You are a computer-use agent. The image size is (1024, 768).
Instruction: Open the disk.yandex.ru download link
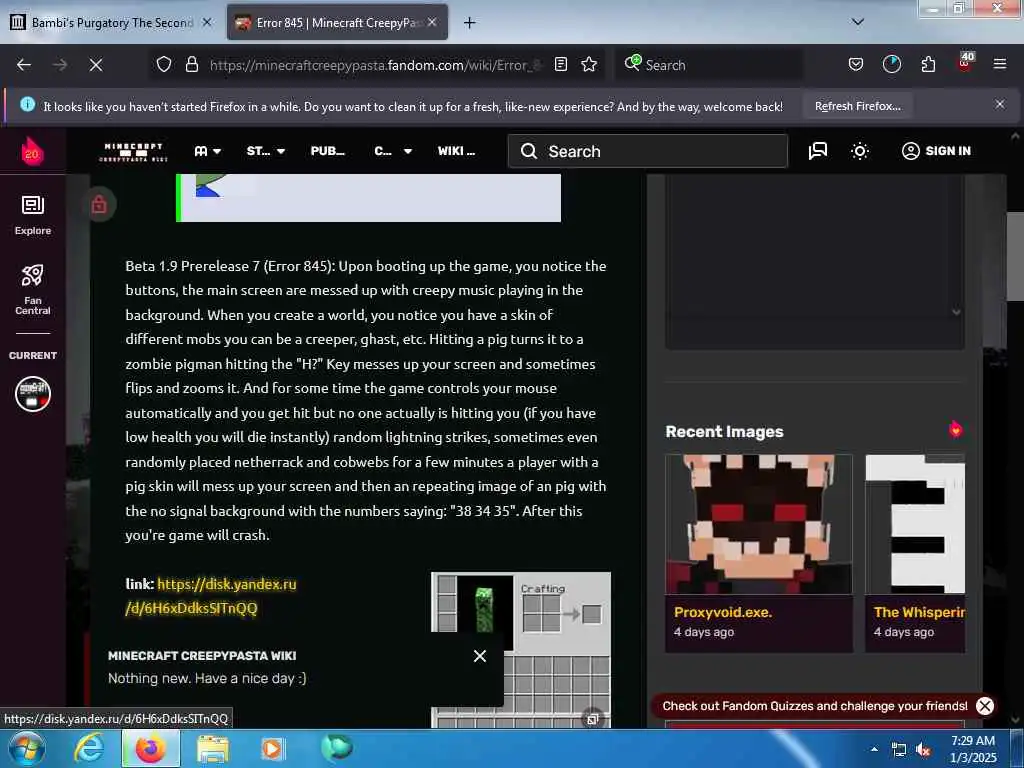tap(210, 596)
